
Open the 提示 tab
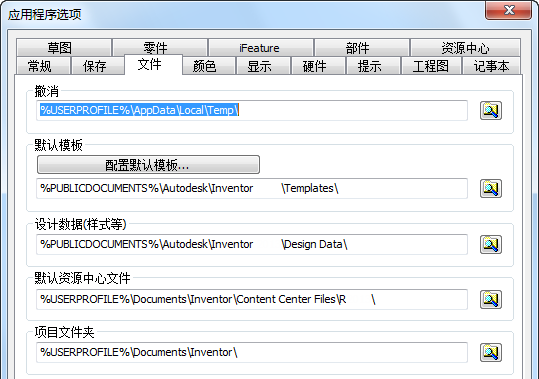374,66
